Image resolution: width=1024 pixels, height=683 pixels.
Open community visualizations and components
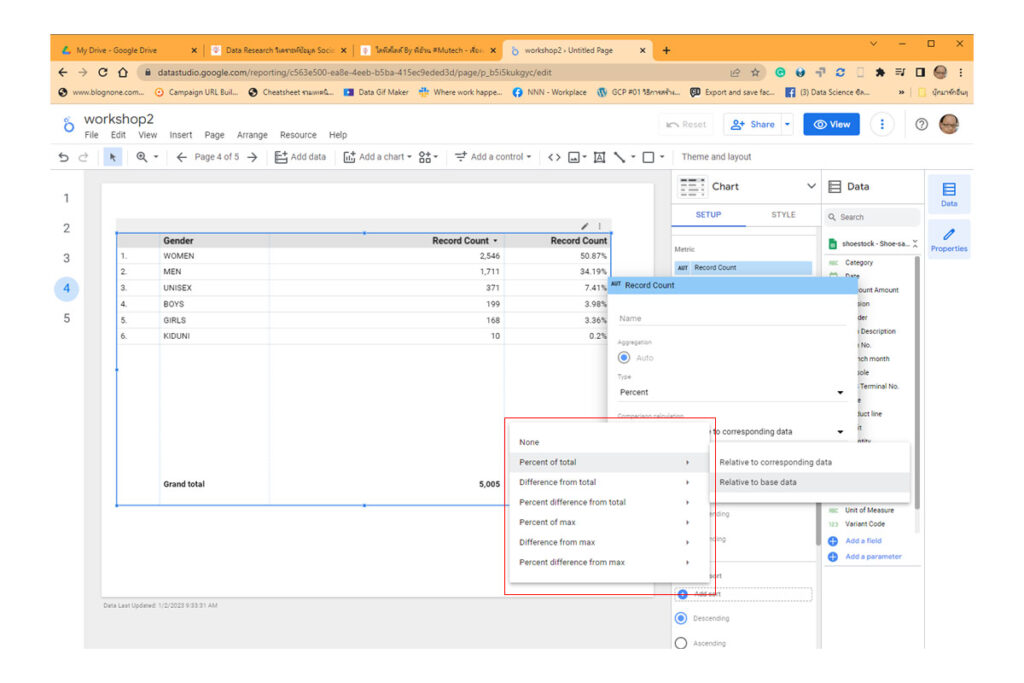click(428, 157)
